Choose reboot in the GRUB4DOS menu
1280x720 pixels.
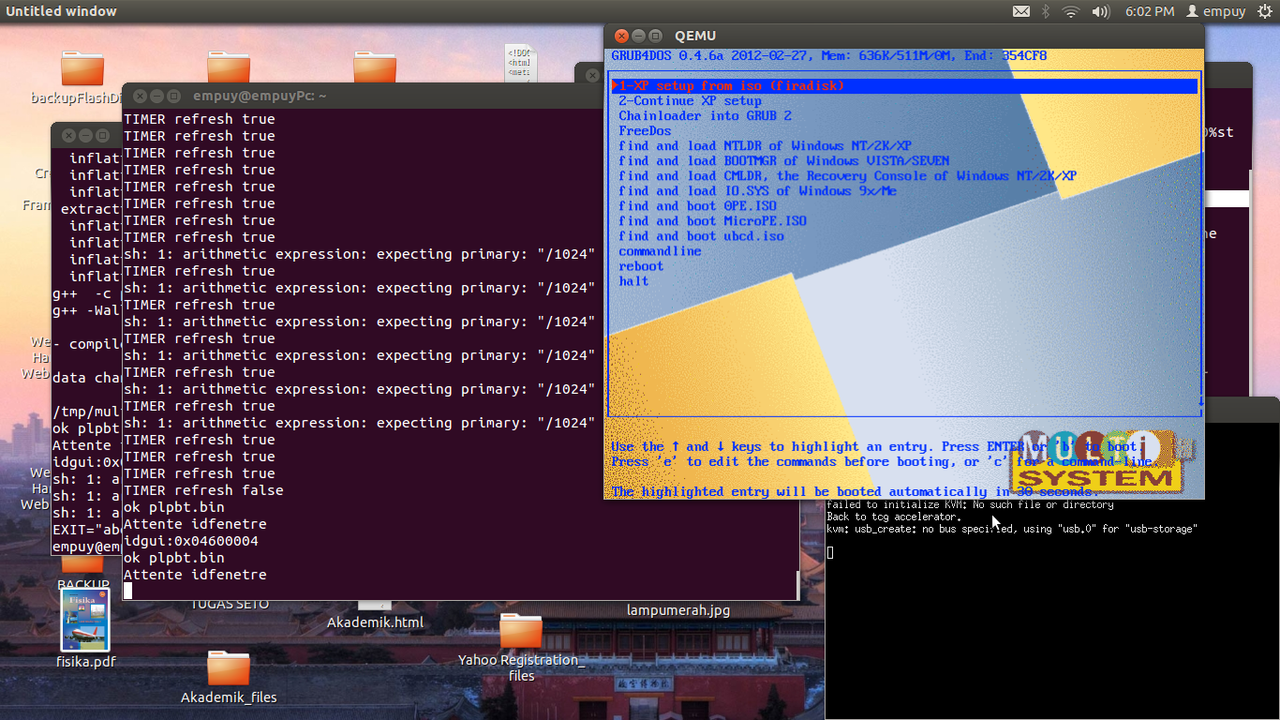(x=641, y=266)
